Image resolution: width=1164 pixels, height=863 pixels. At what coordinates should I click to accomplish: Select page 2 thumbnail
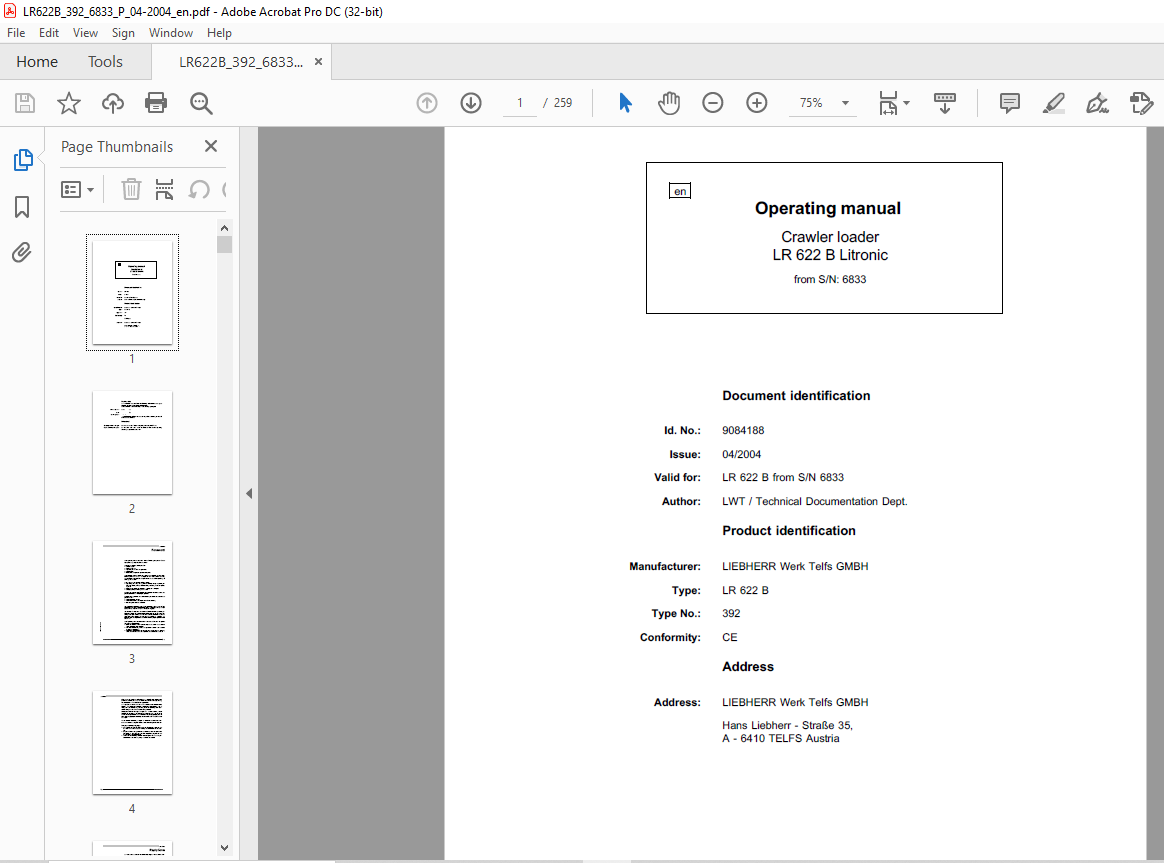(132, 442)
